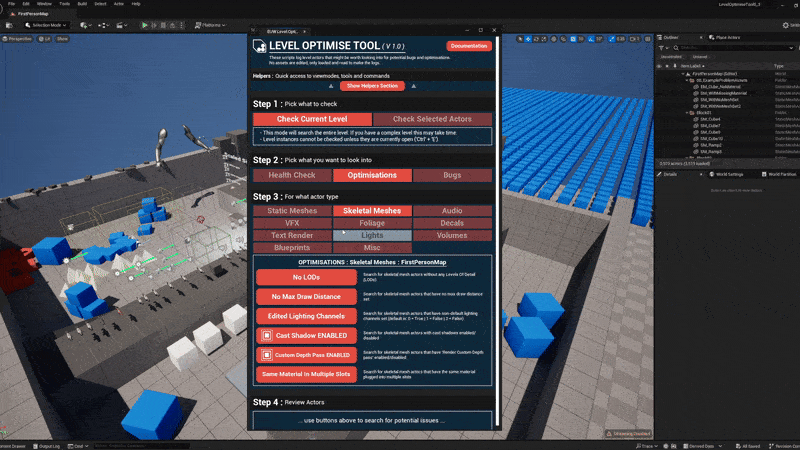Click Show Helpers Section button
The width and height of the screenshot is (800, 450).
372,86
